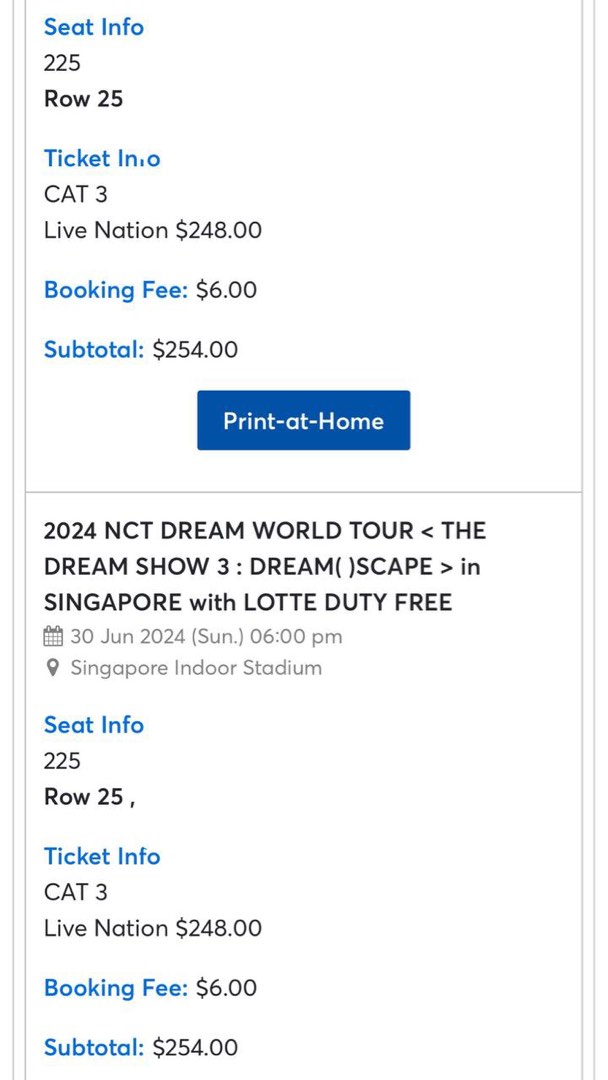This screenshot has height=1080, width=608.
Task: Select the Print-at-Home button
Action: coord(303,420)
